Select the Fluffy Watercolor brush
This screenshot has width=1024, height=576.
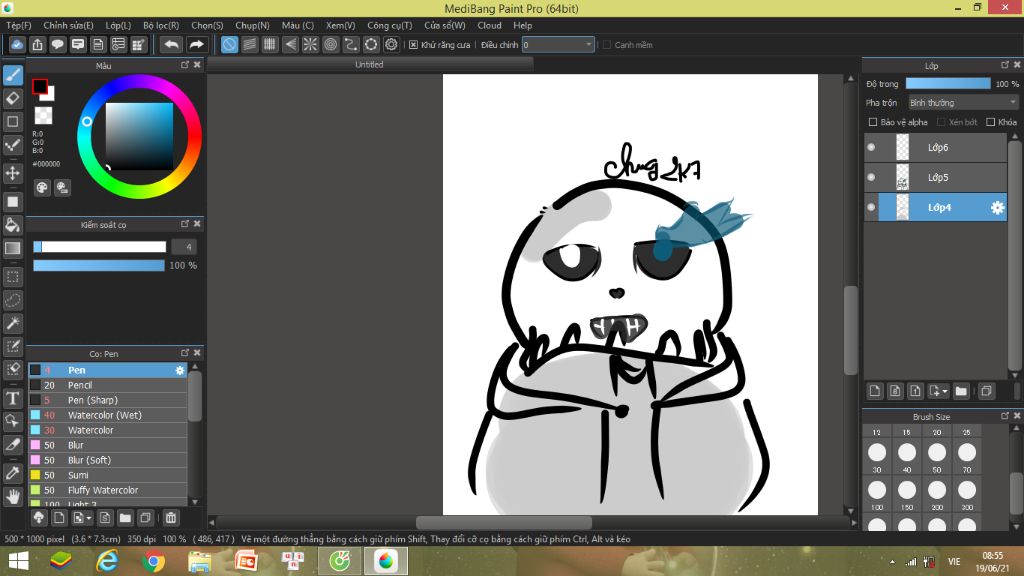(108, 490)
